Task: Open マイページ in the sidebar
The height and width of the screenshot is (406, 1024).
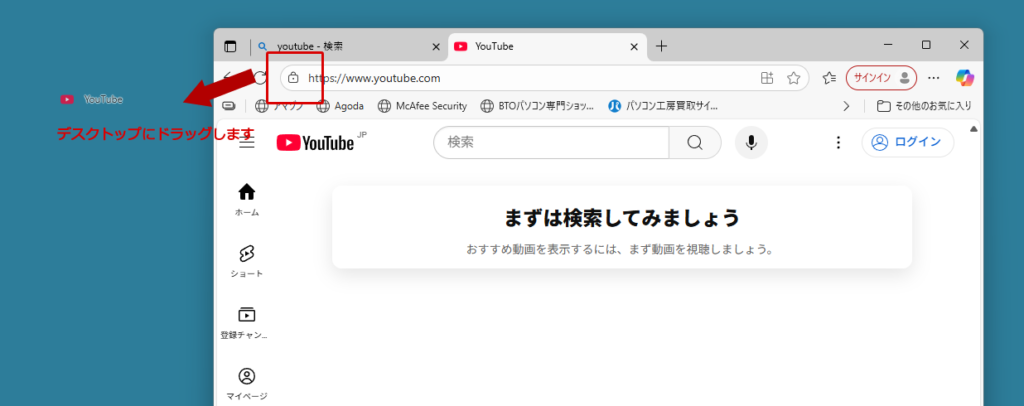Action: 247,384
